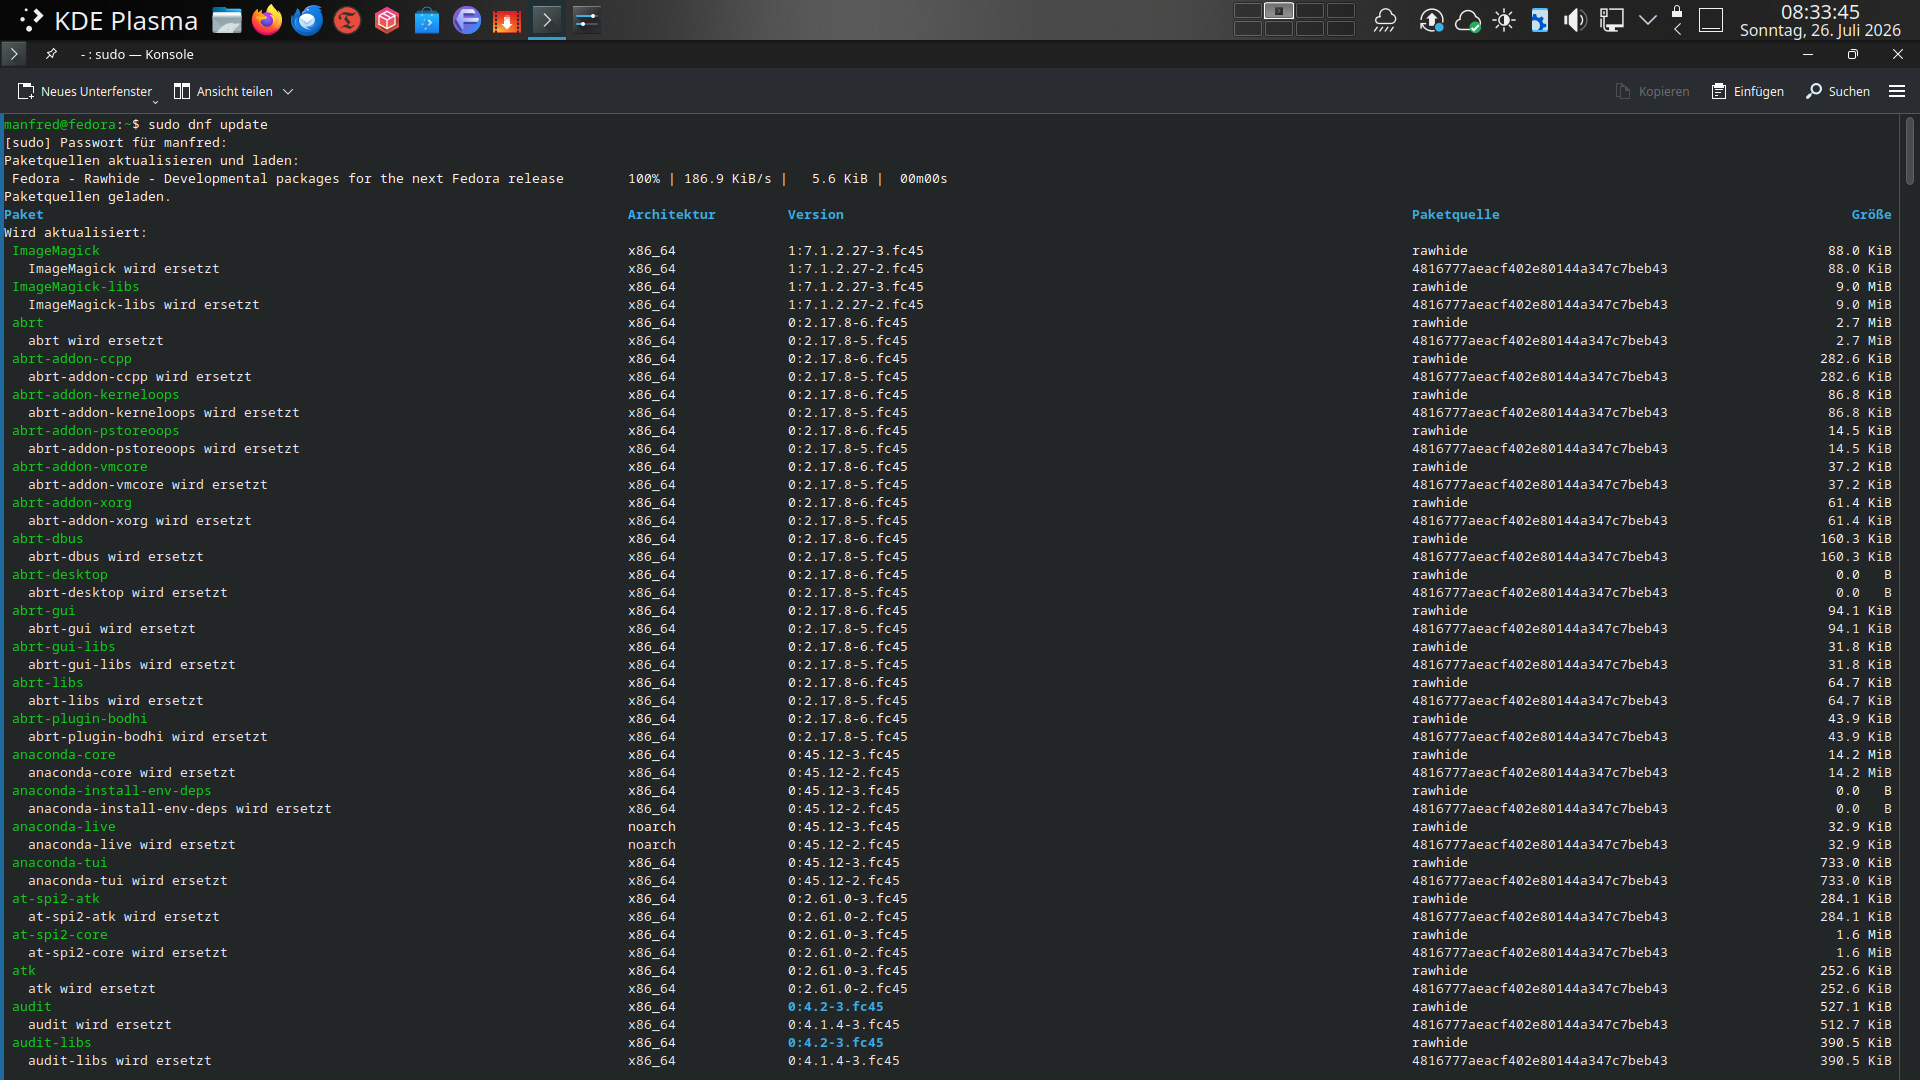Click the abrt-addon-vmcore package name

pos(80,467)
